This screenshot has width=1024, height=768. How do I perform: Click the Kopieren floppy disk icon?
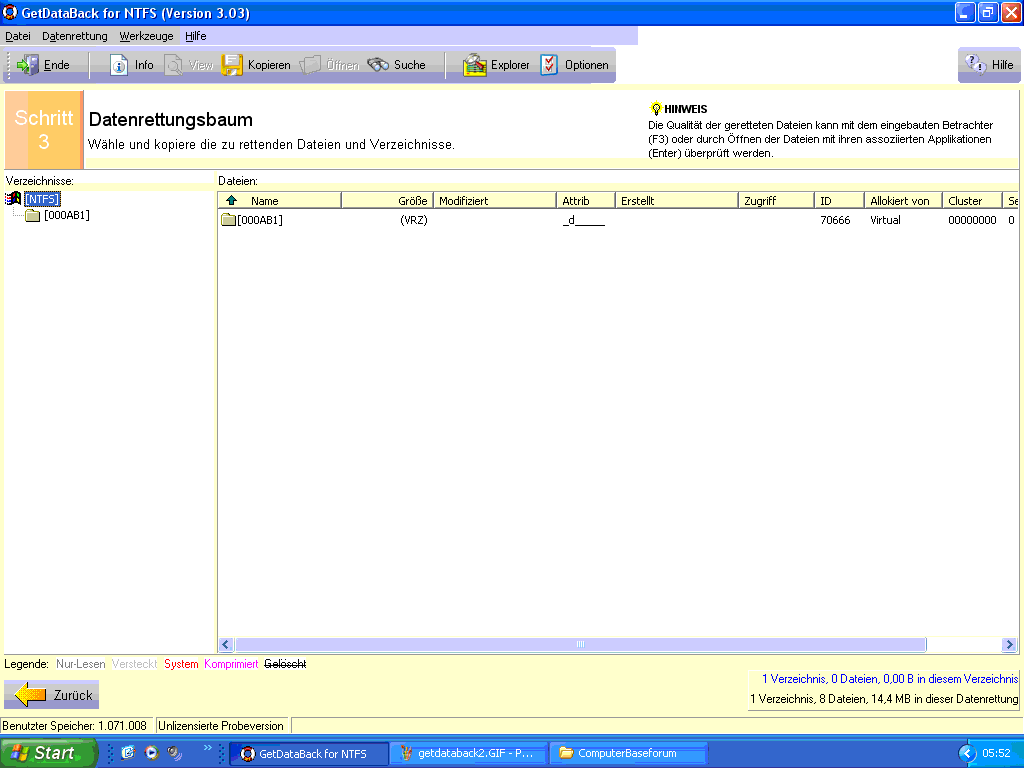click(232, 65)
